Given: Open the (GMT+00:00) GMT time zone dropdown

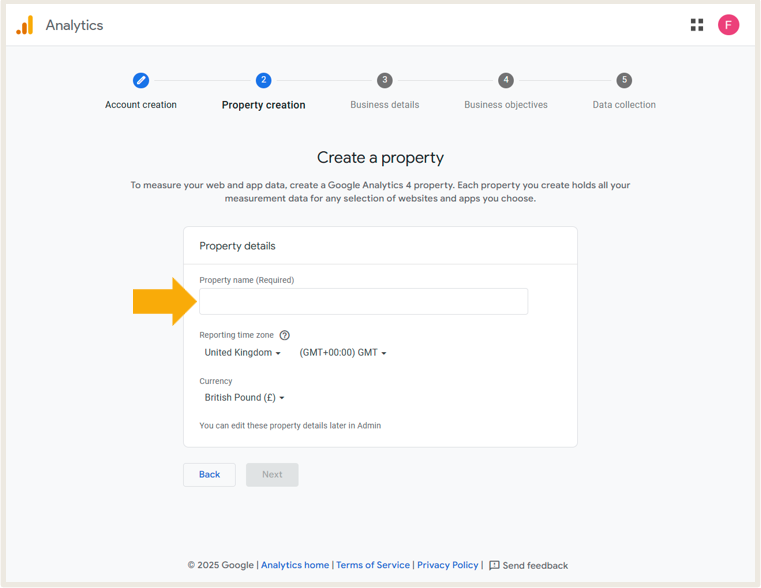Looking at the screenshot, I should [343, 353].
